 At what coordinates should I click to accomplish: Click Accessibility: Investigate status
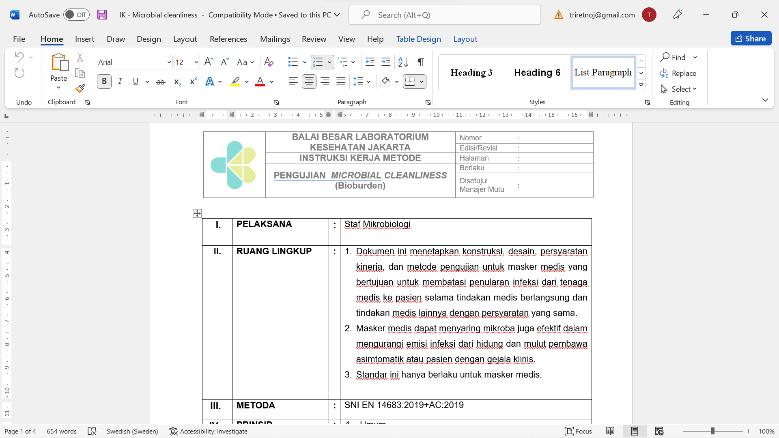coord(208,431)
